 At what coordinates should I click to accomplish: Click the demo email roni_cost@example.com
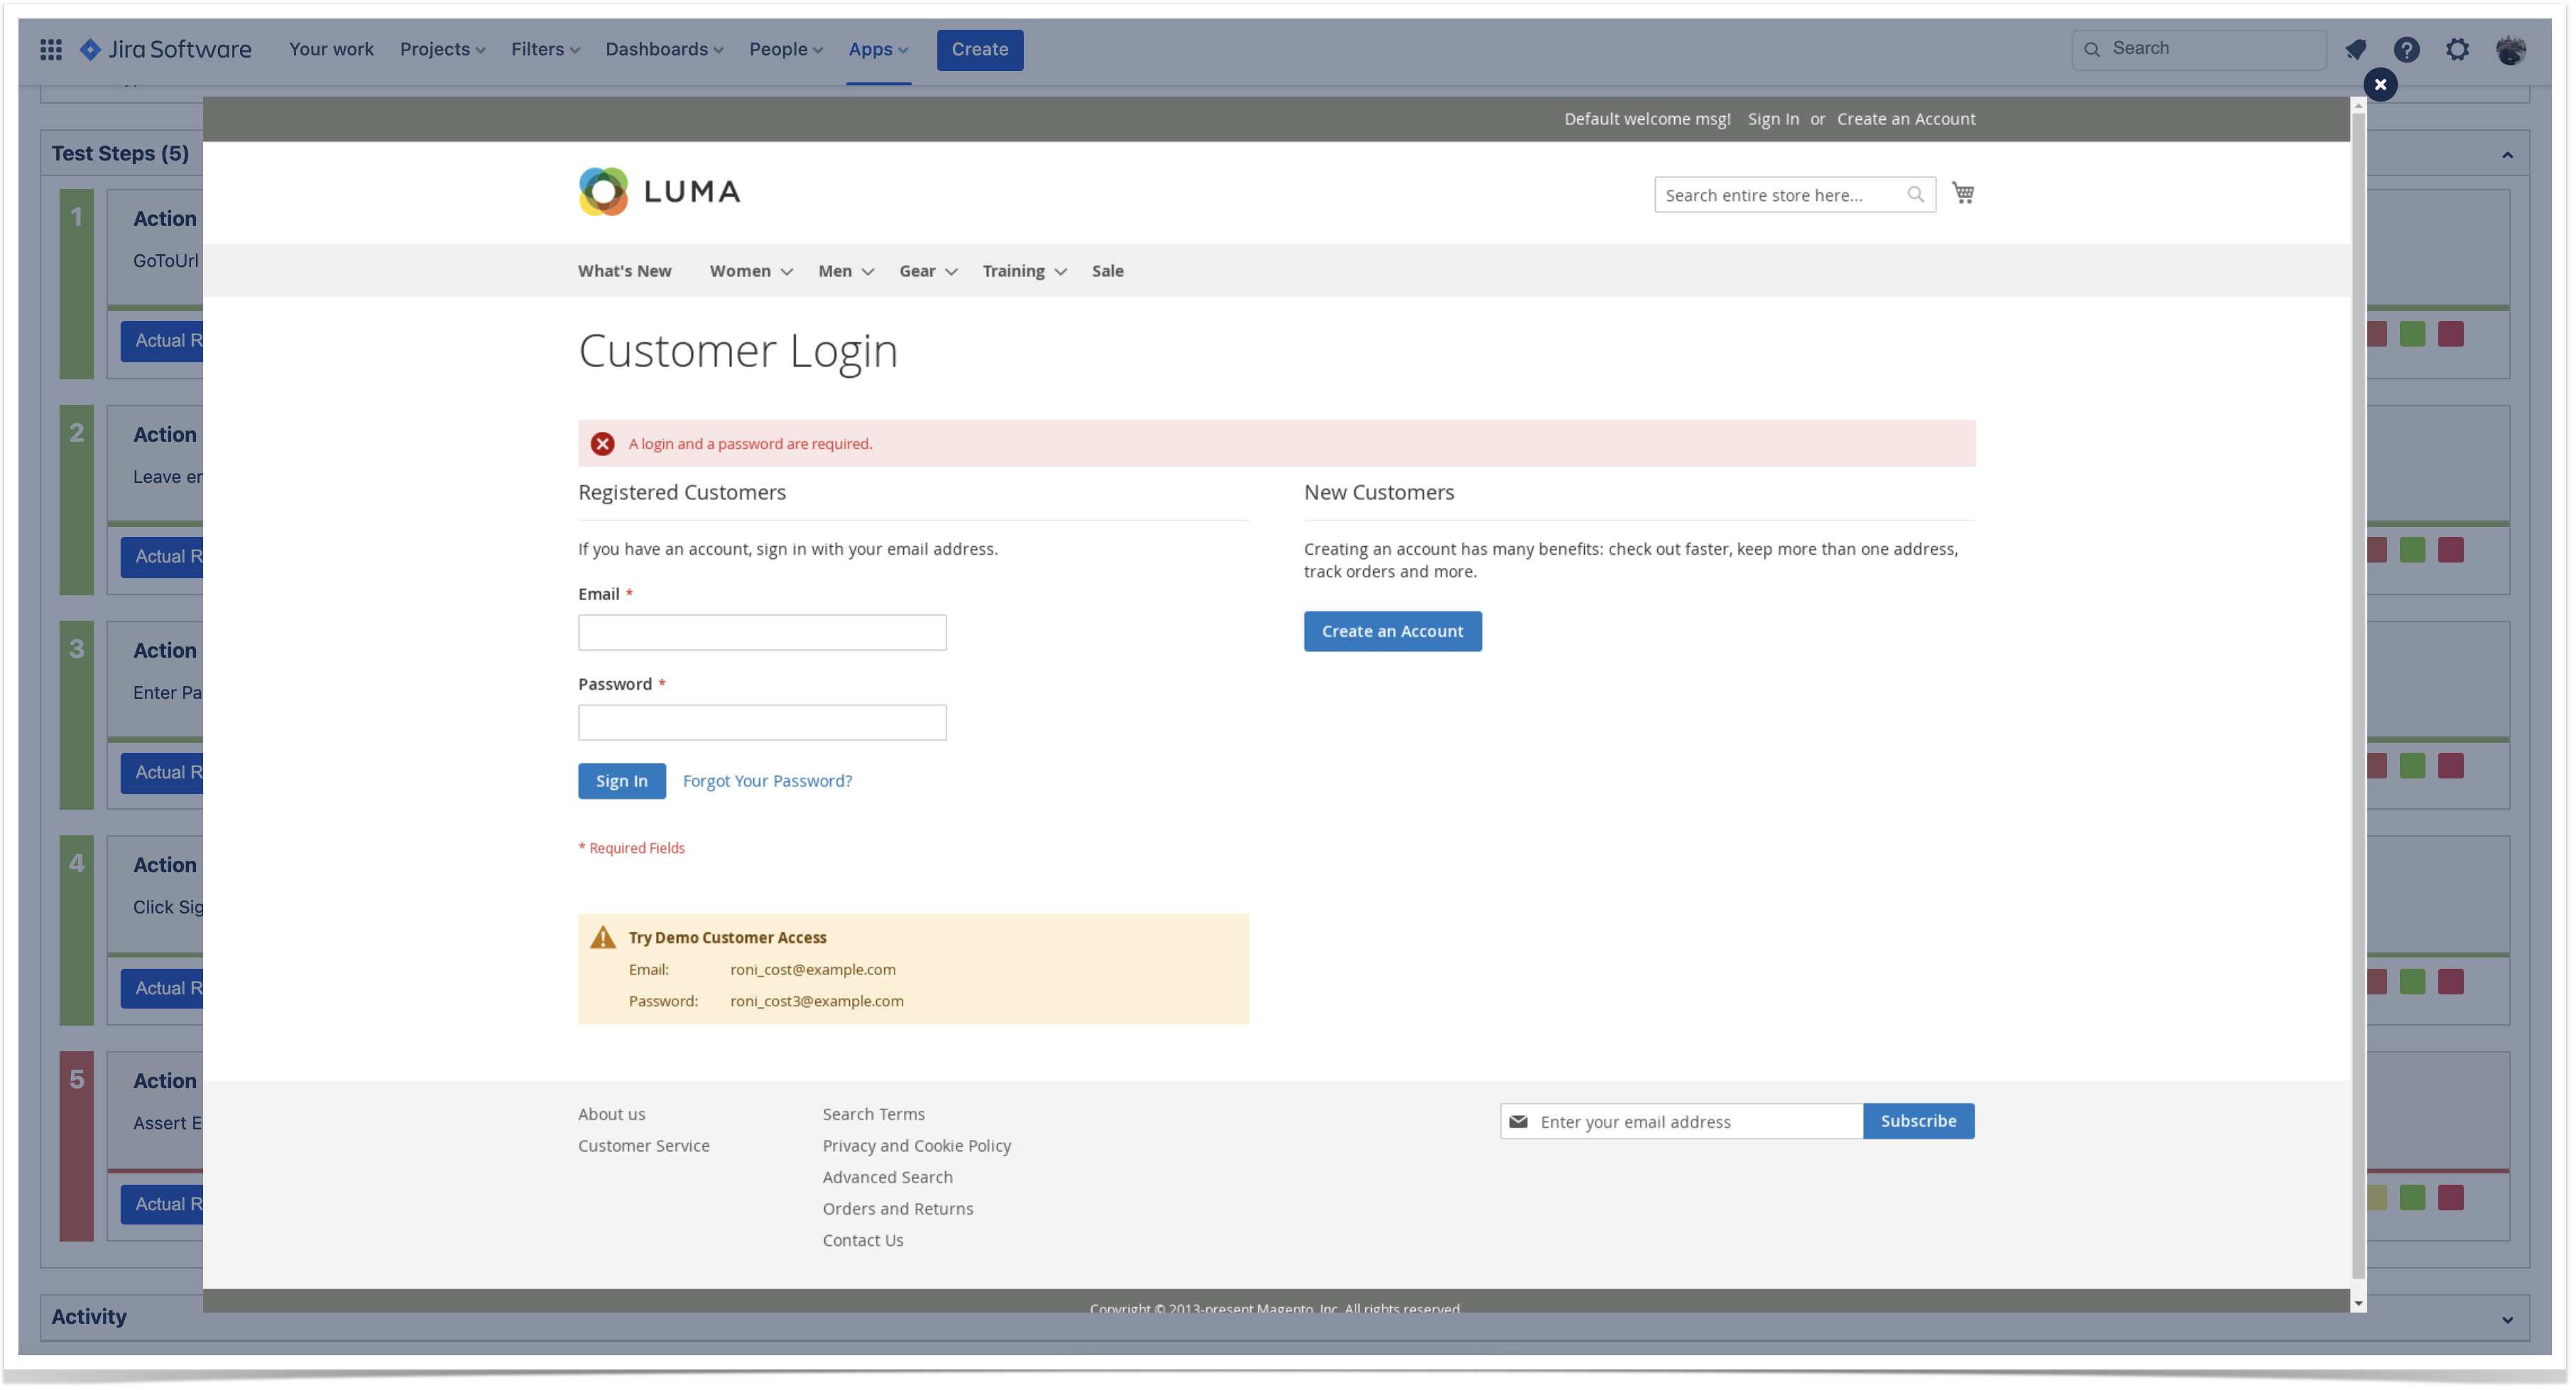coord(812,969)
